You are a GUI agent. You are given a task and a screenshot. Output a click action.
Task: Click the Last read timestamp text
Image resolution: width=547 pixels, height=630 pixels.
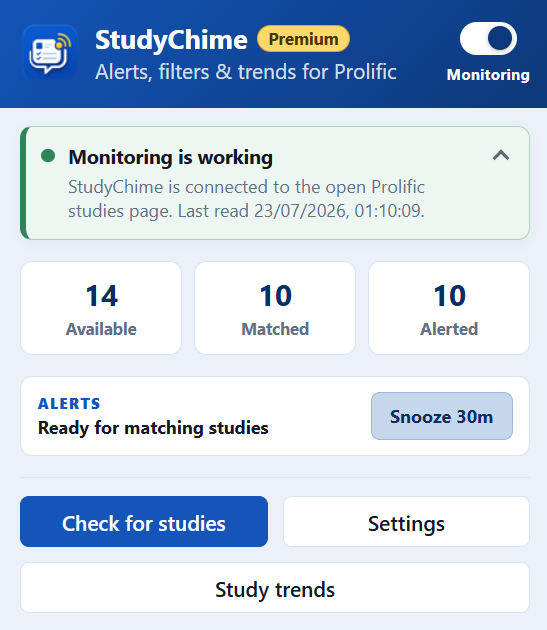(x=301, y=211)
